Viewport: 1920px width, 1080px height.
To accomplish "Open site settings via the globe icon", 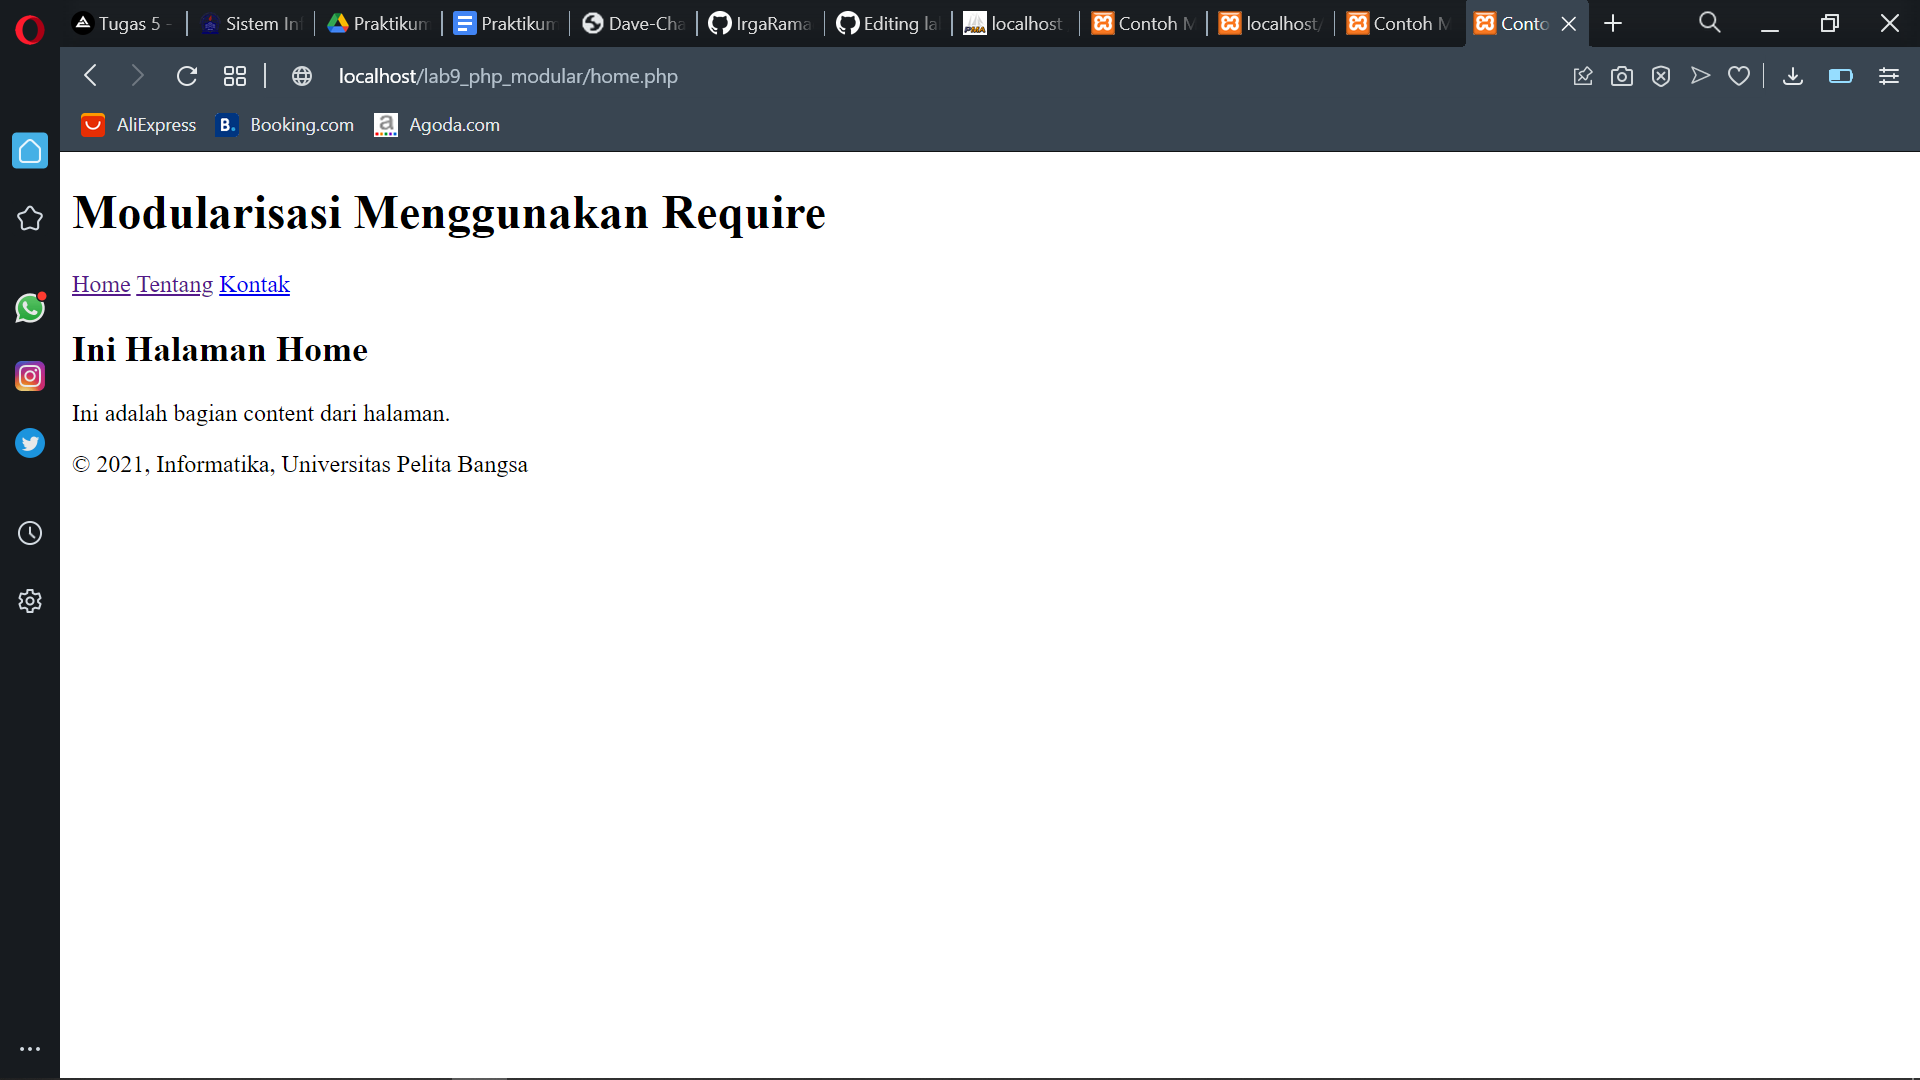I will click(x=301, y=75).
